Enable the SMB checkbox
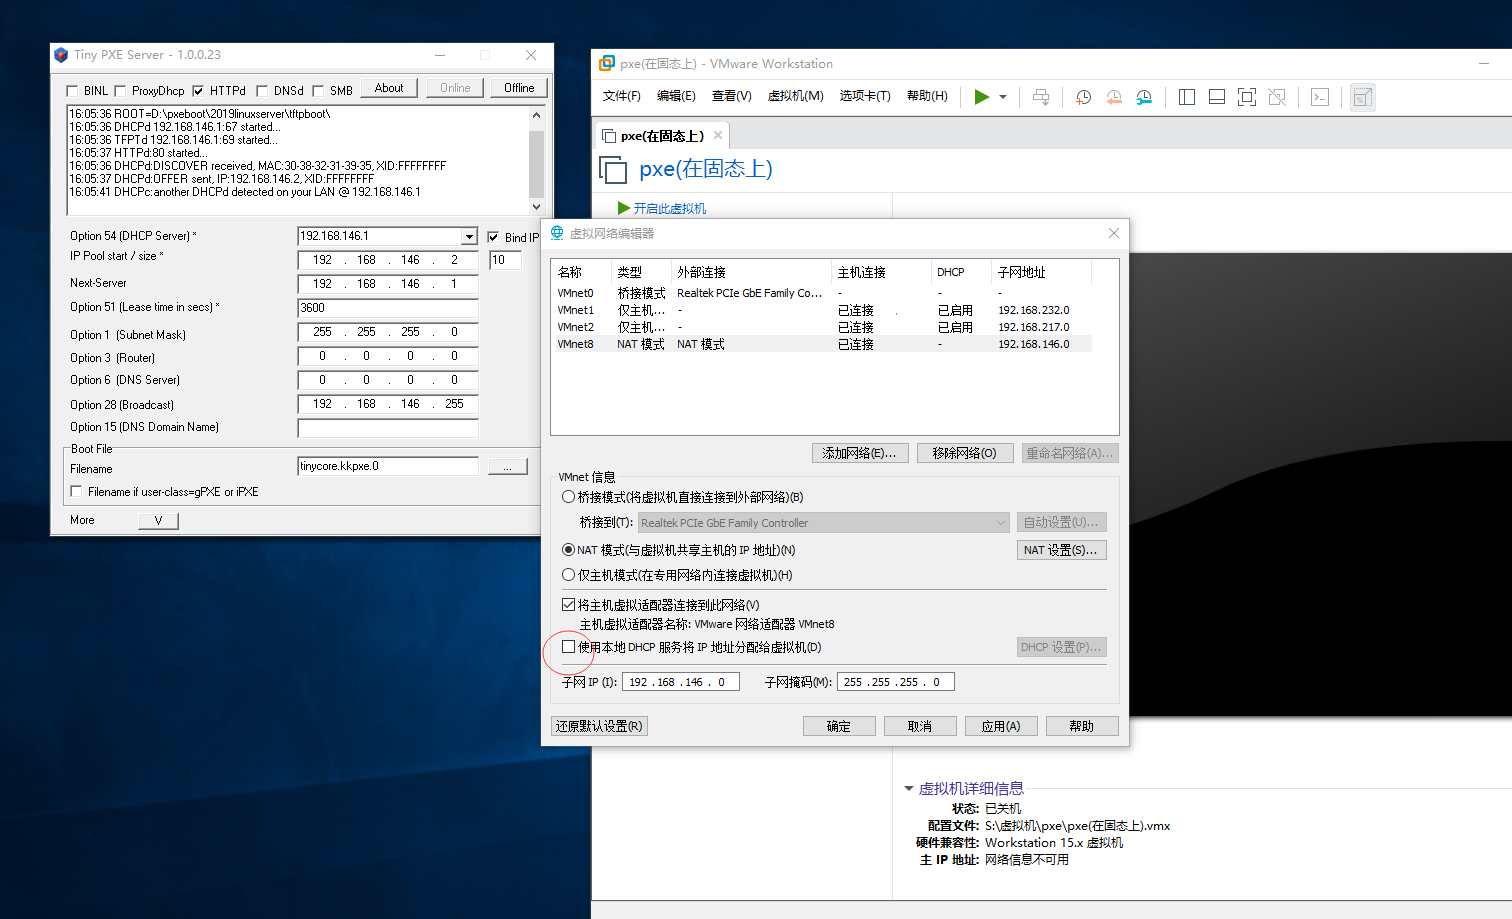This screenshot has width=1512, height=919. pyautogui.click(x=318, y=91)
